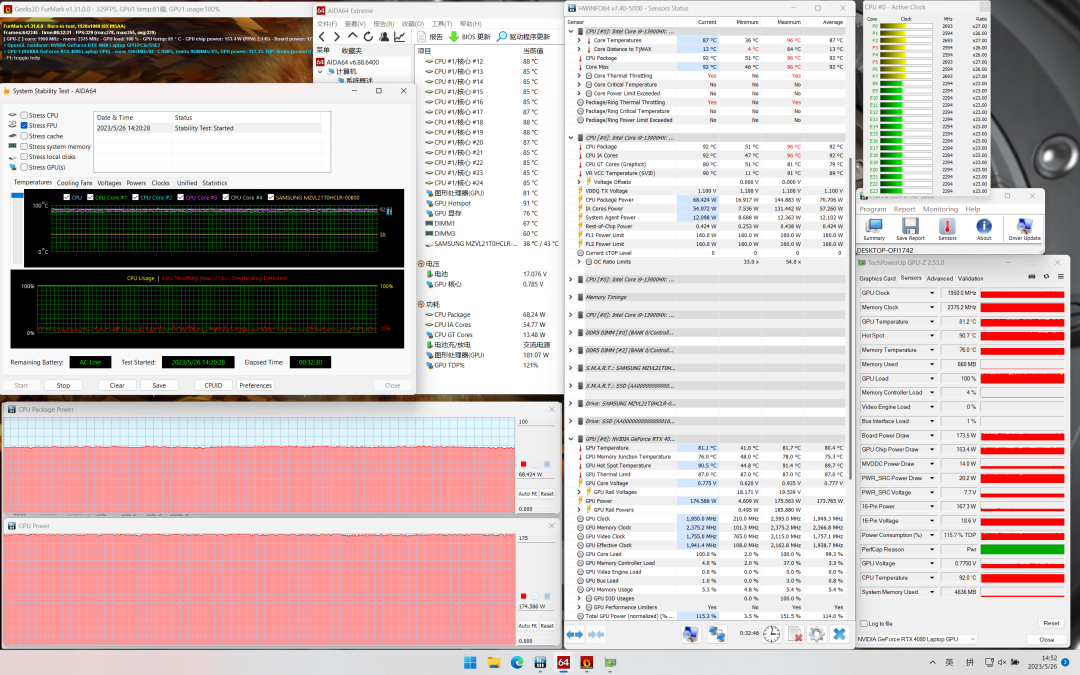Open GPU-Z hamburger menu icon
1080x675 pixels.
coord(1060,278)
